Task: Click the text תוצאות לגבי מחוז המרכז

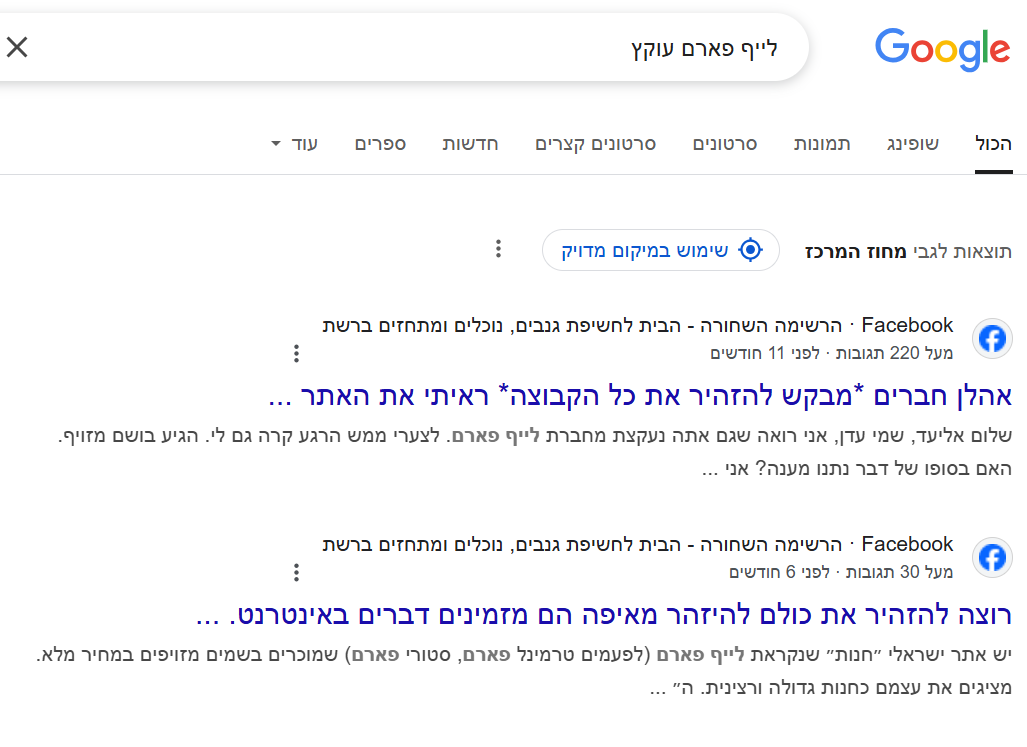Action: pyautogui.click(x=908, y=251)
